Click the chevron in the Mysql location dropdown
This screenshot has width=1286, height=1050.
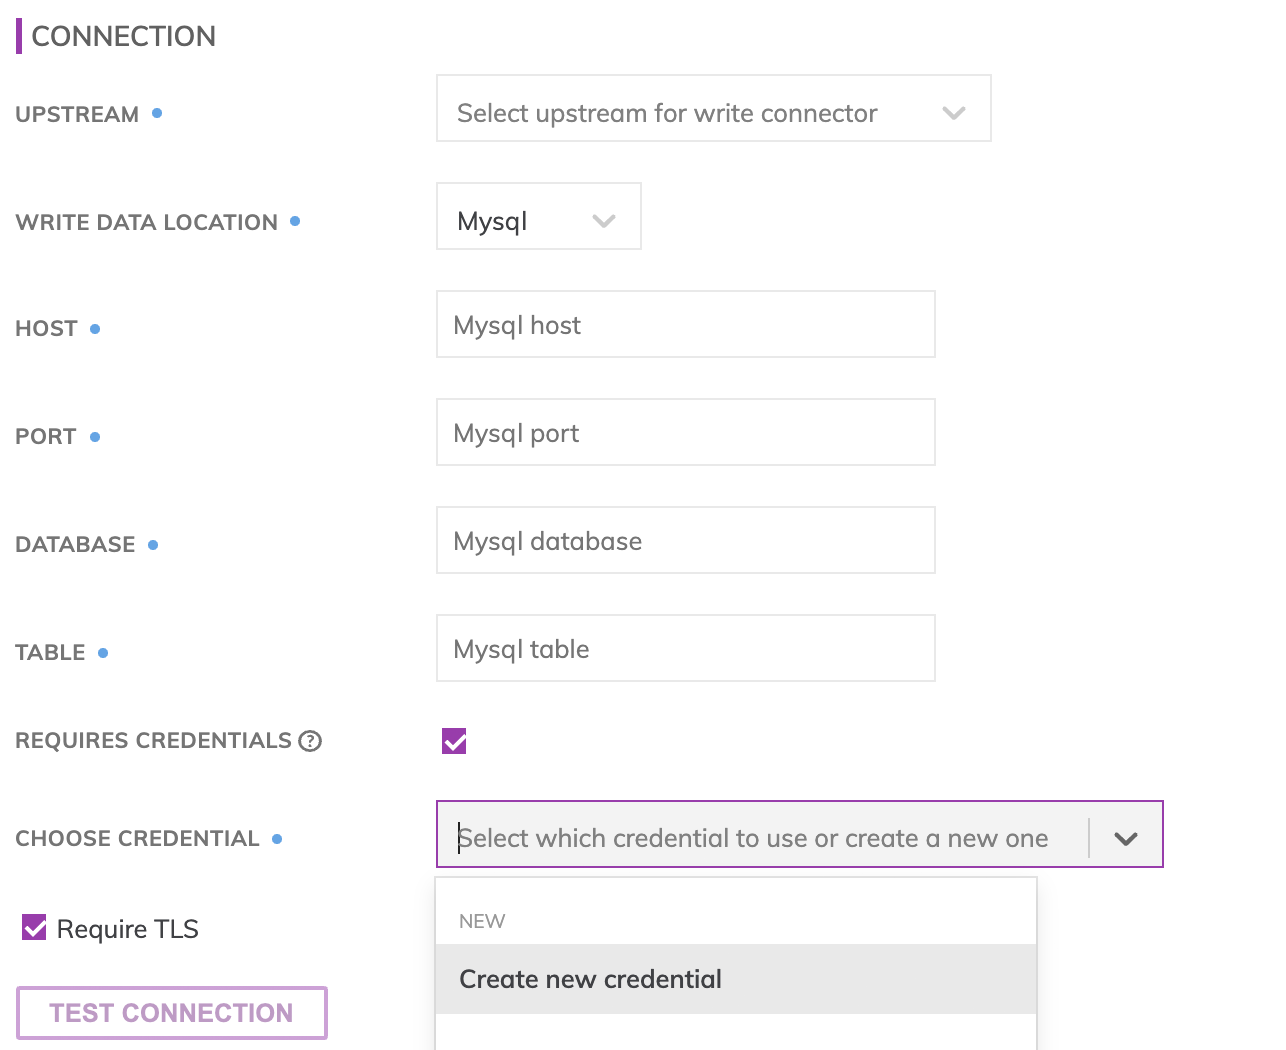click(x=604, y=221)
